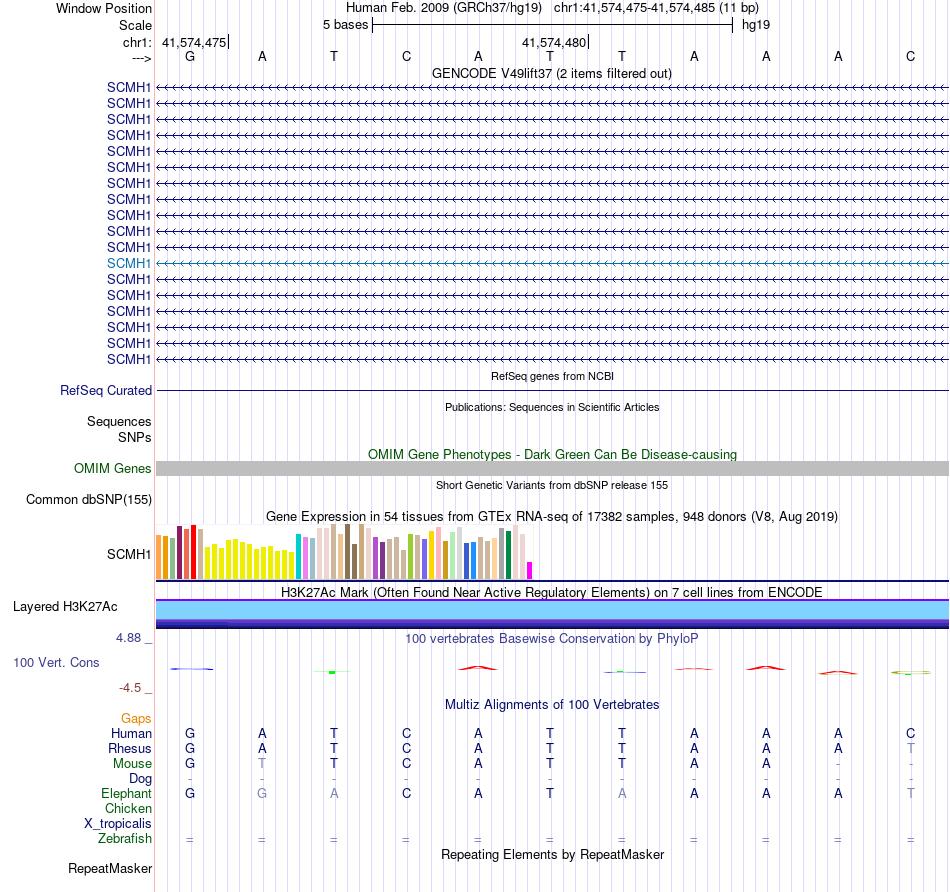
Task: Click the Dog species label
Action: [x=140, y=779]
